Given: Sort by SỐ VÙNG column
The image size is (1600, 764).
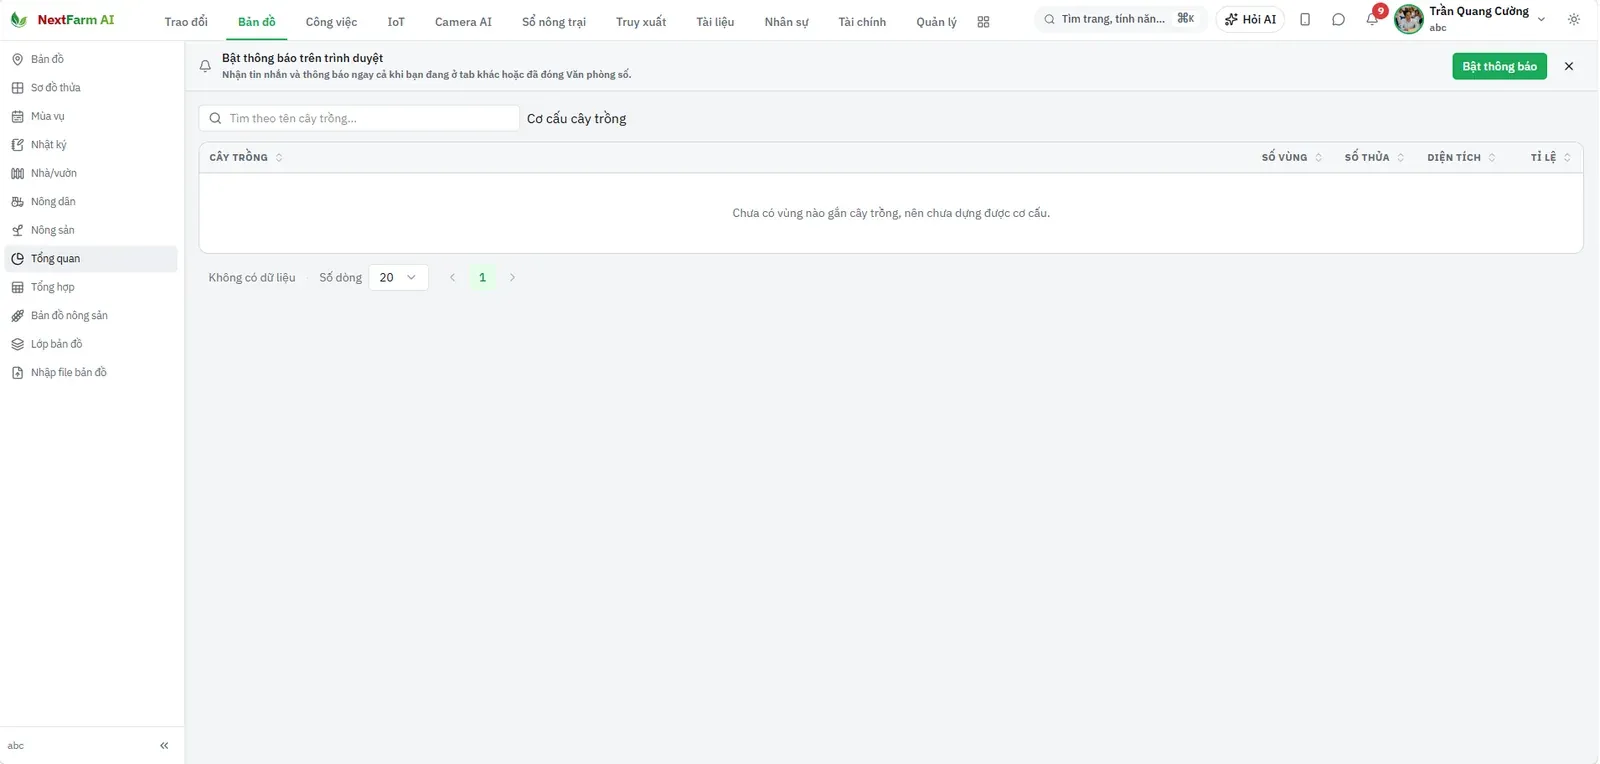Looking at the screenshot, I should (x=1292, y=158).
